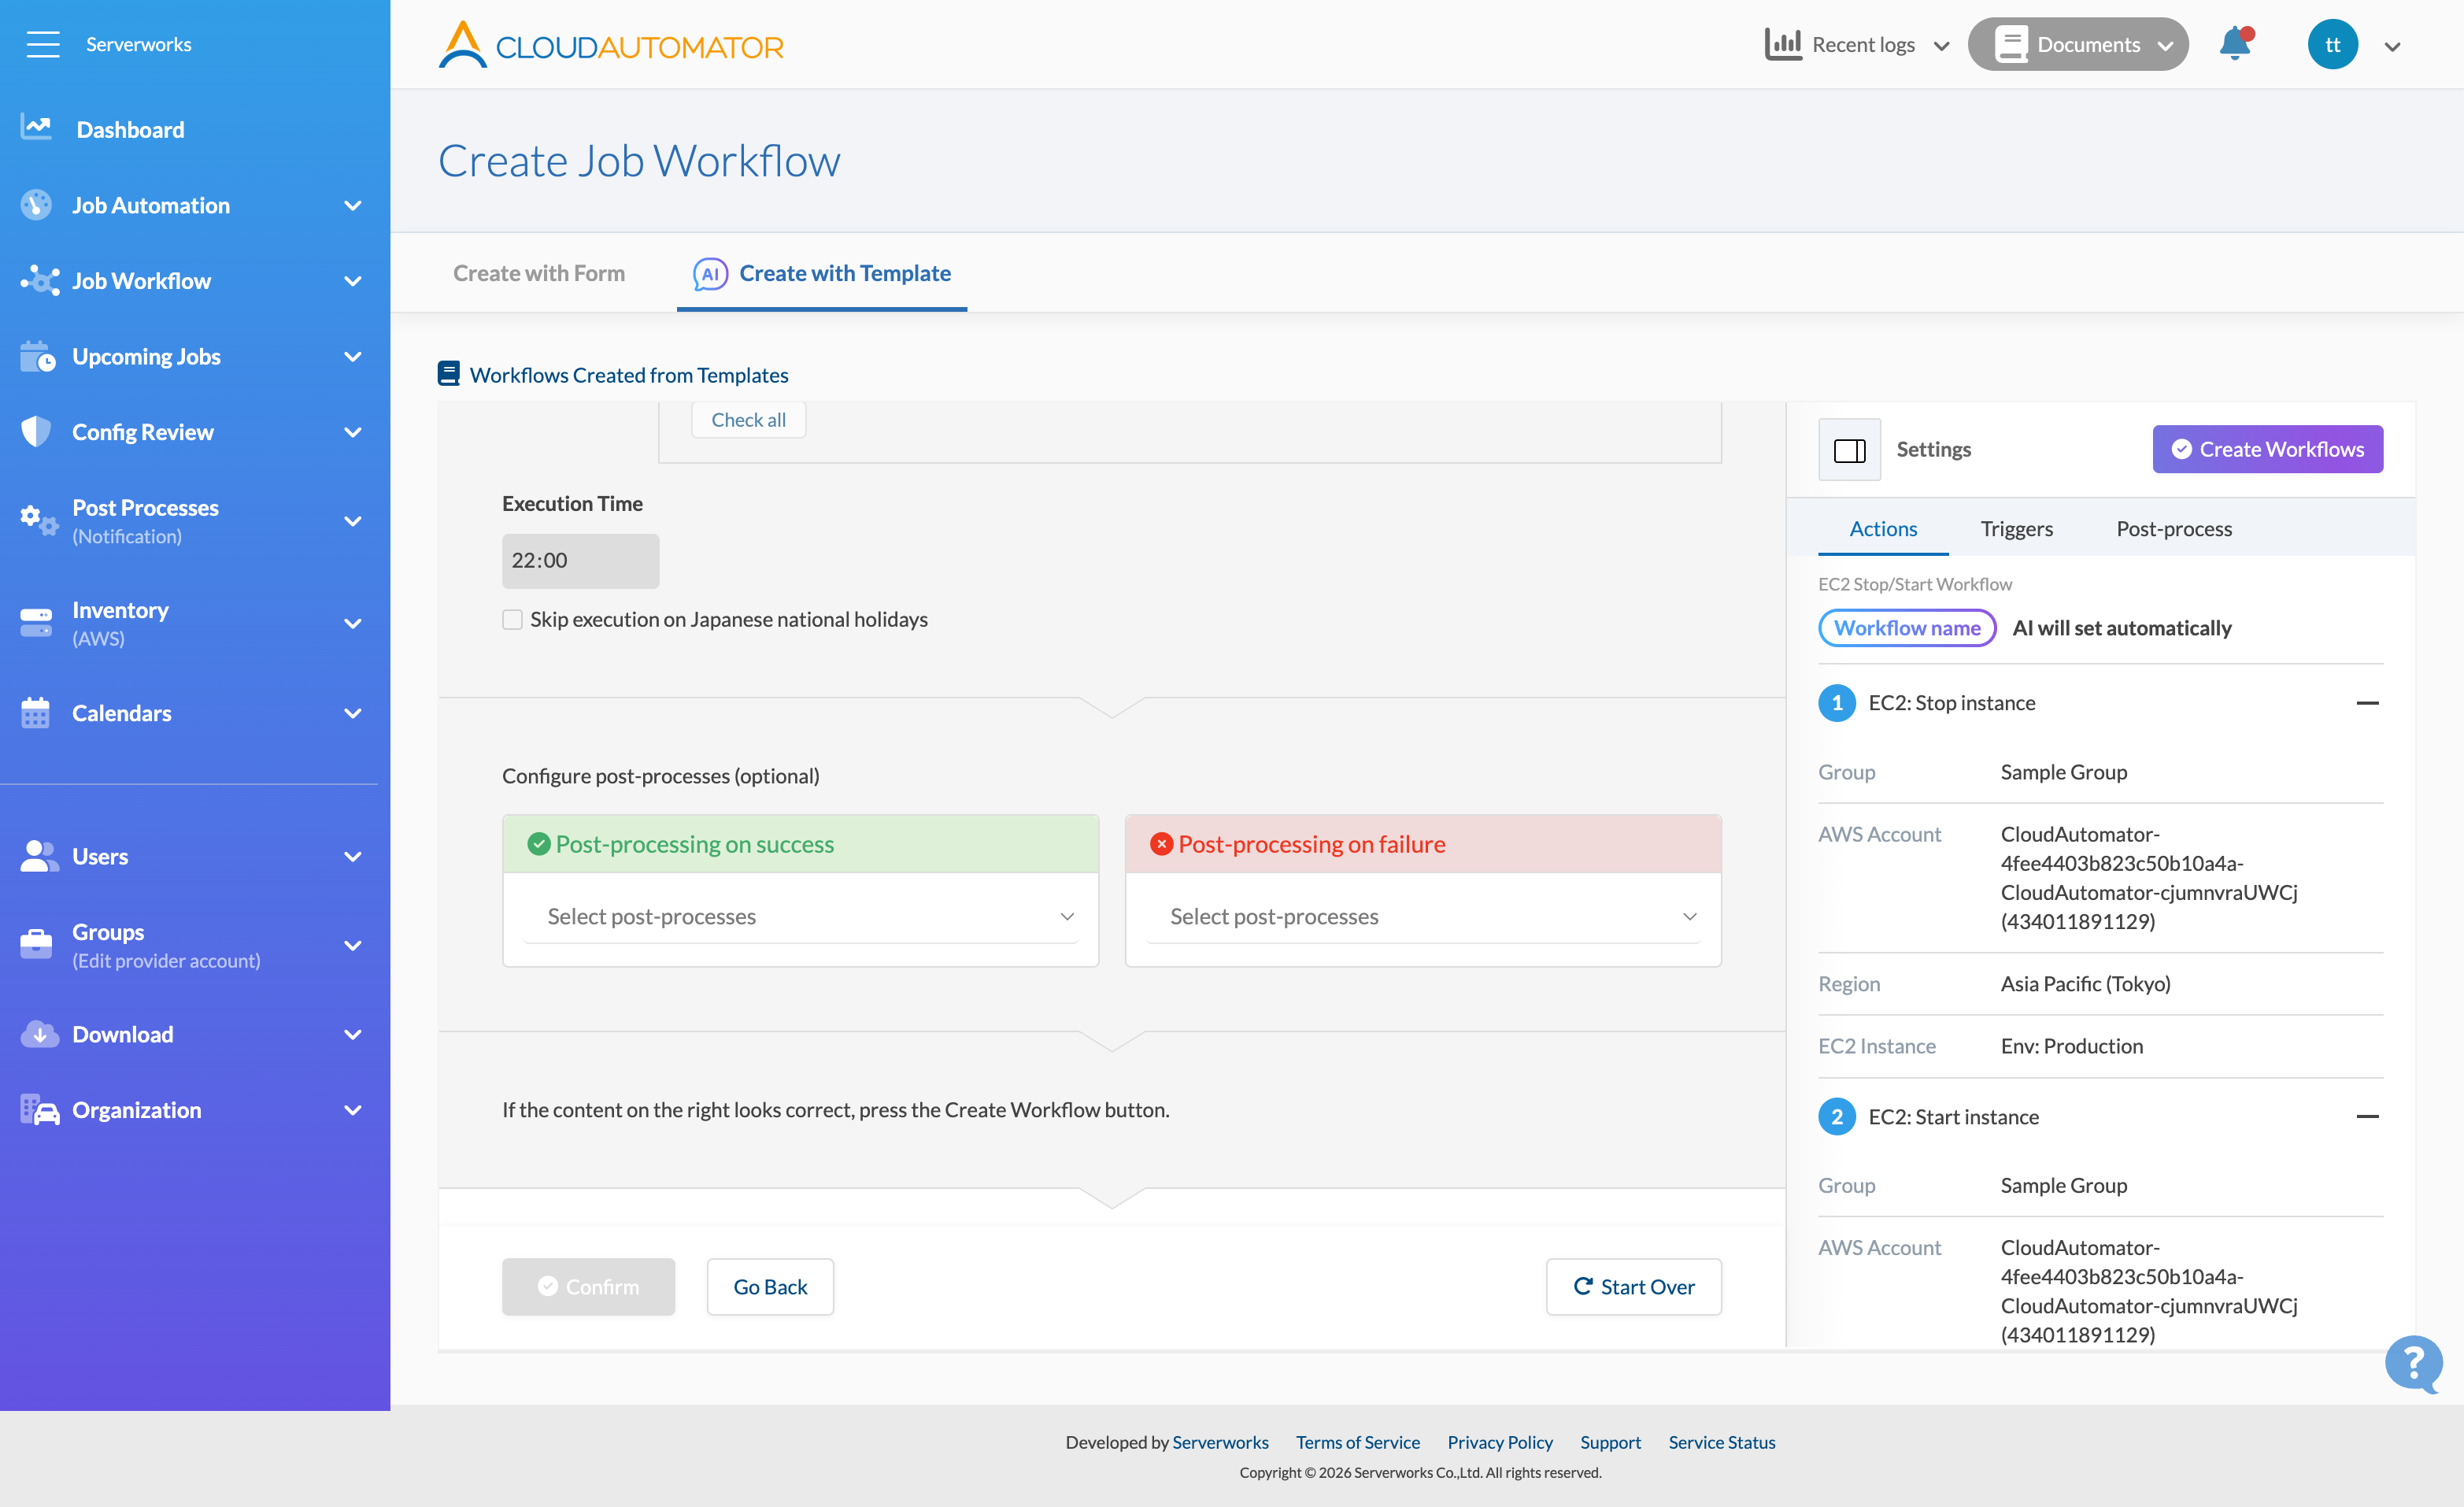
Task: Click the Job Automation clock icon
Action: point(37,205)
